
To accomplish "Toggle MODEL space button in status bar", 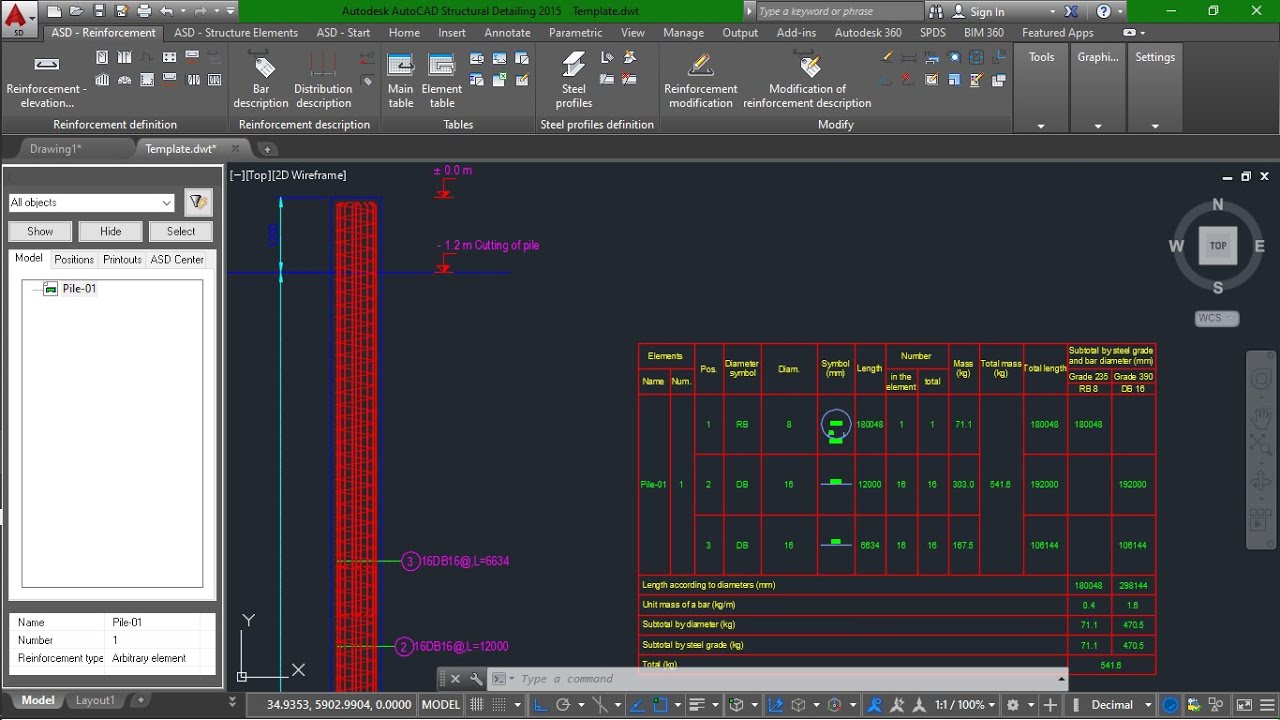I will [x=441, y=705].
